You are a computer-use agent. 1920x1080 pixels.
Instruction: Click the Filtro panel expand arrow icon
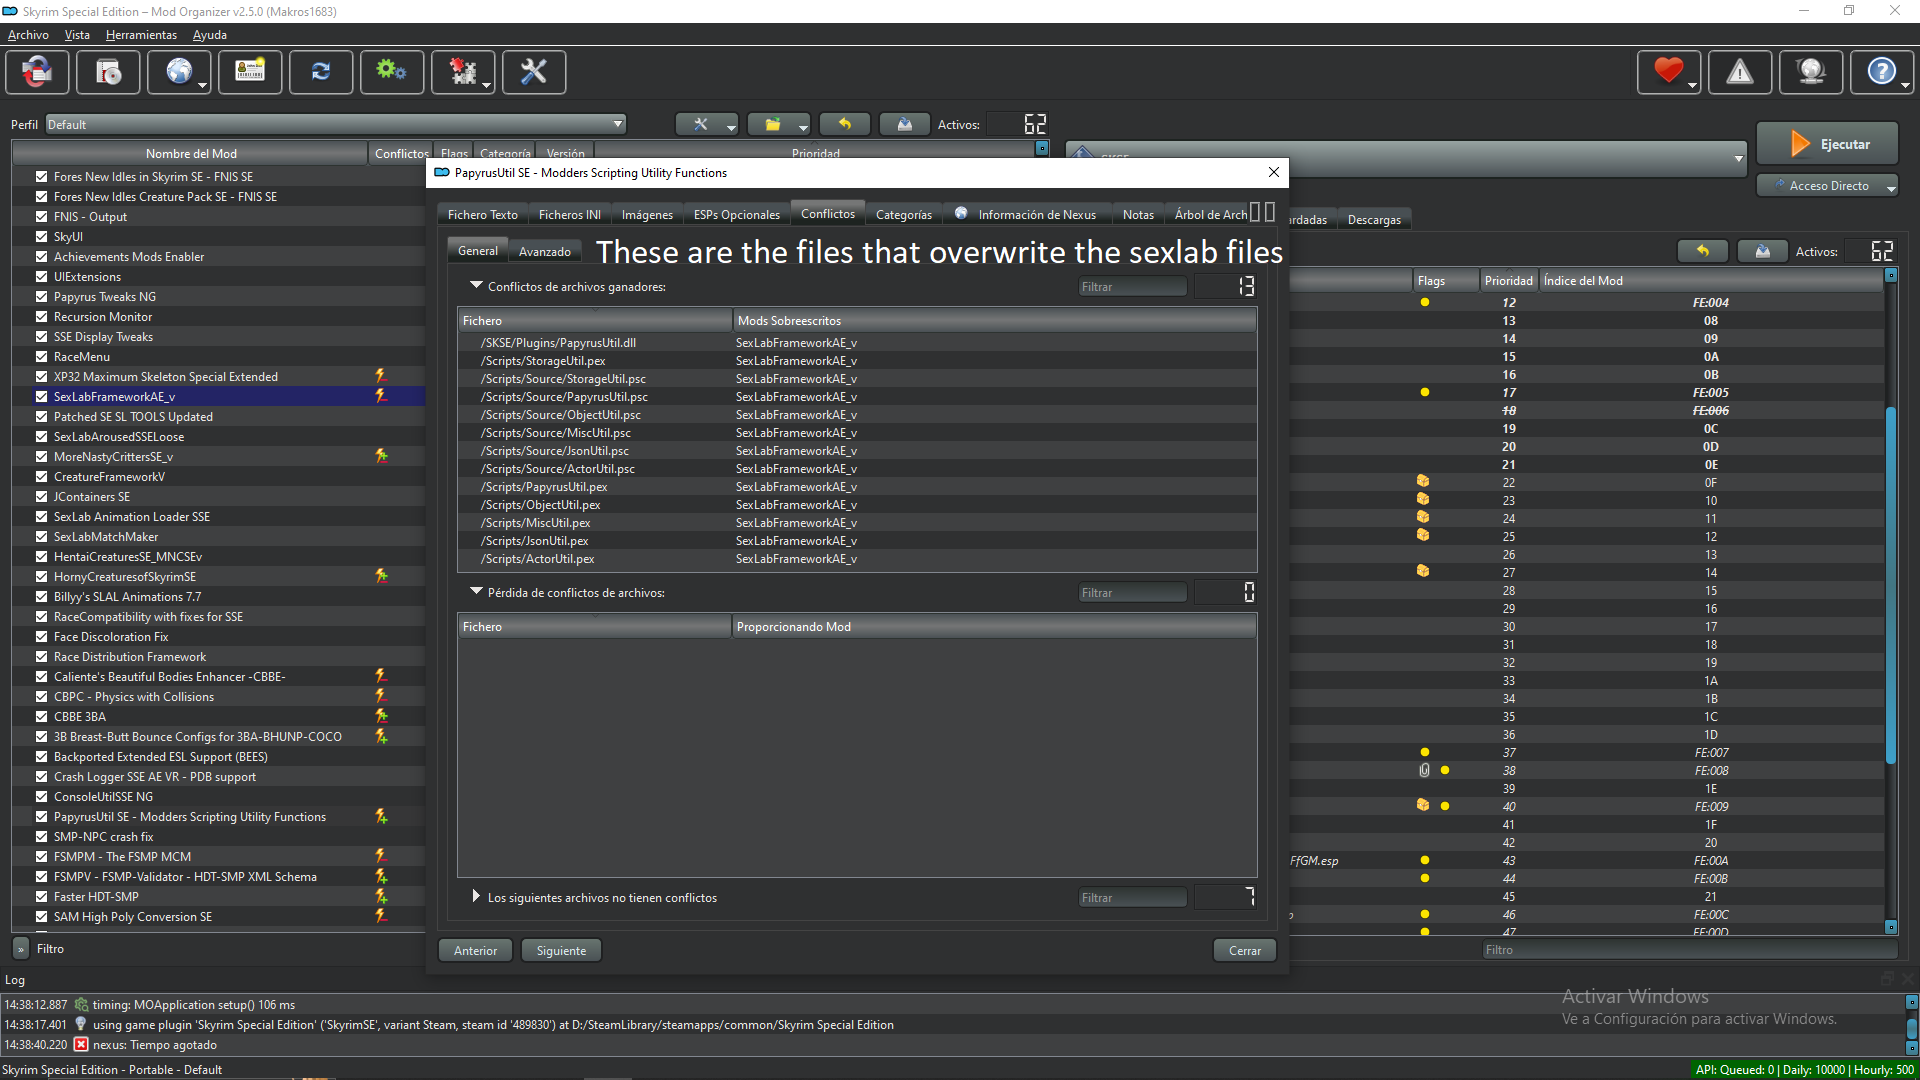[20, 948]
